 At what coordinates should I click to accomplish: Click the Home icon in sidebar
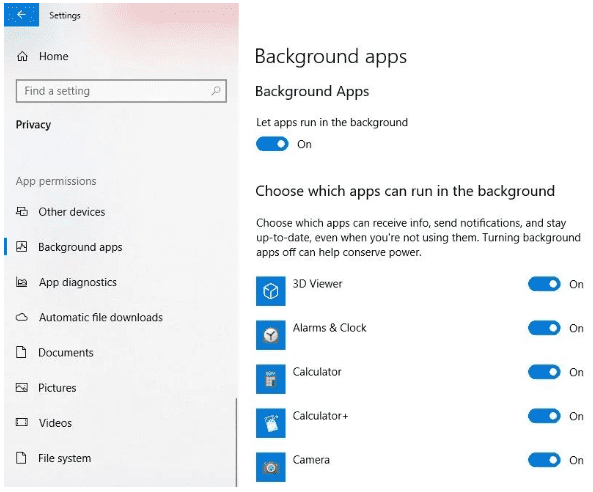pyautogui.click(x=22, y=56)
